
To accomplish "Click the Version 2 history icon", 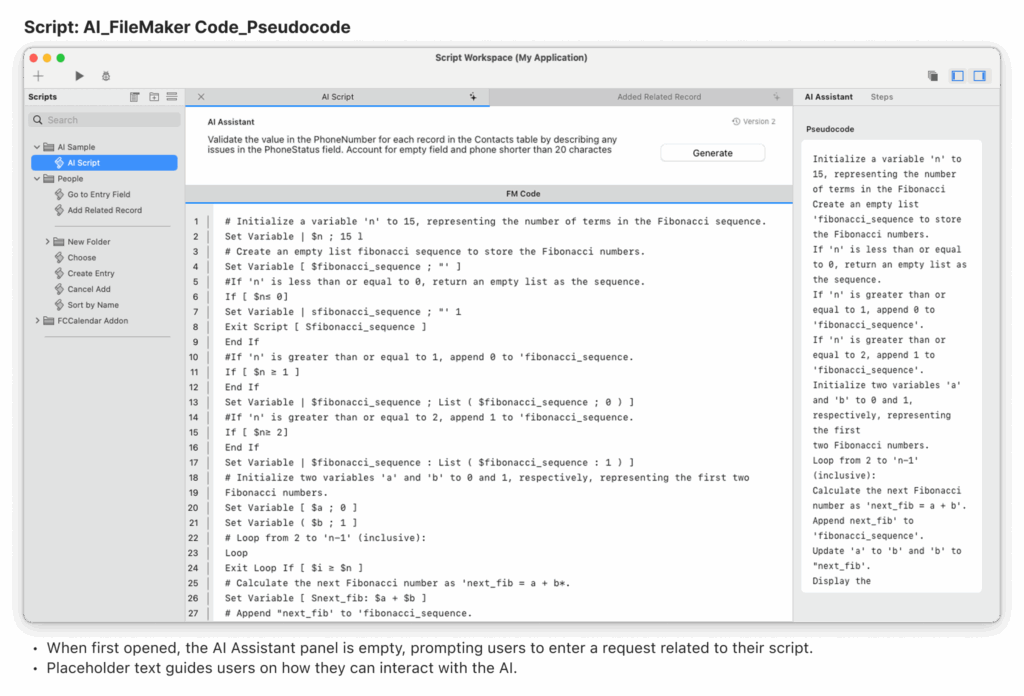I will pyautogui.click(x=736, y=122).
